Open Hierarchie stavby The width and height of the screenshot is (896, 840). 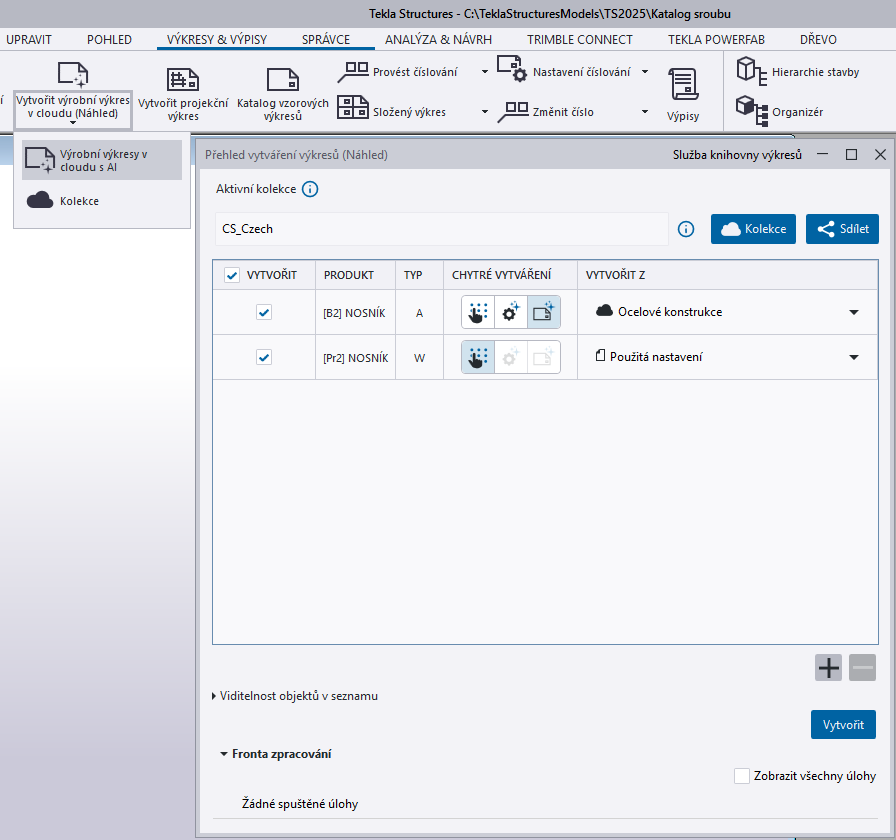coord(798,72)
